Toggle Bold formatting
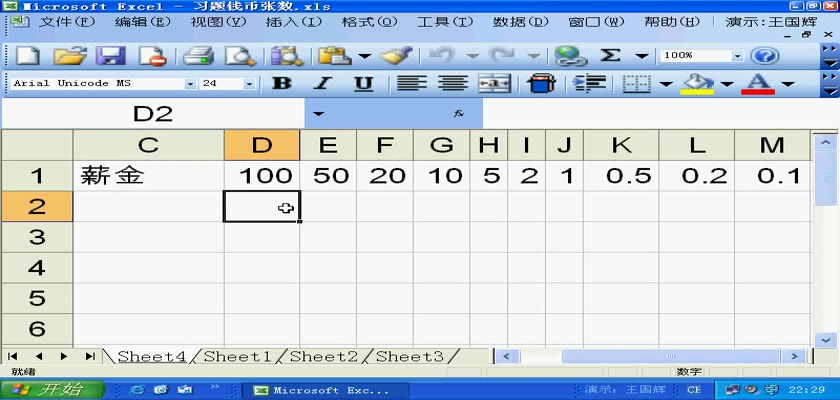 [x=283, y=84]
